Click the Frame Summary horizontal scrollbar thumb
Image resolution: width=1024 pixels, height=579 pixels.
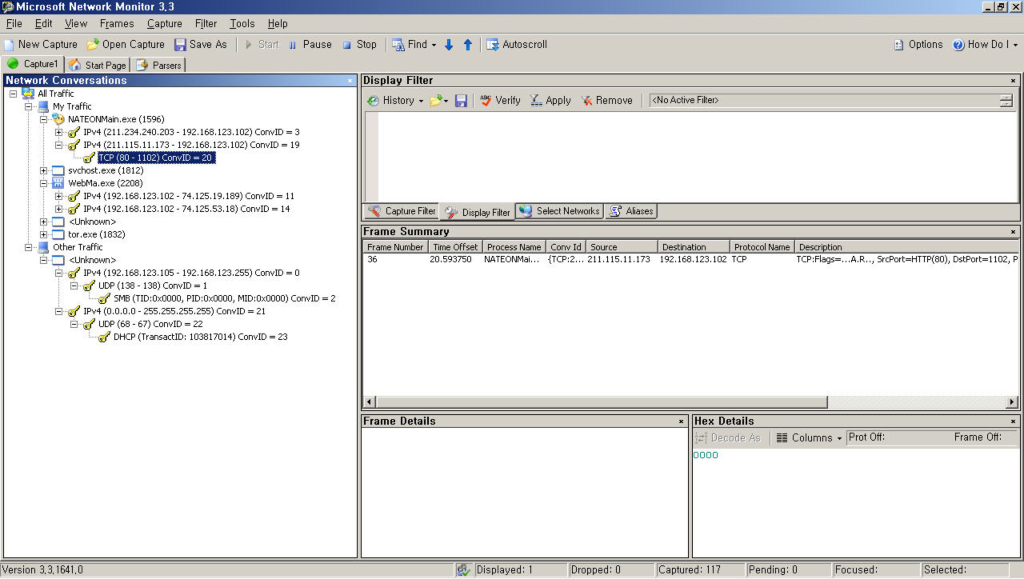pos(601,402)
